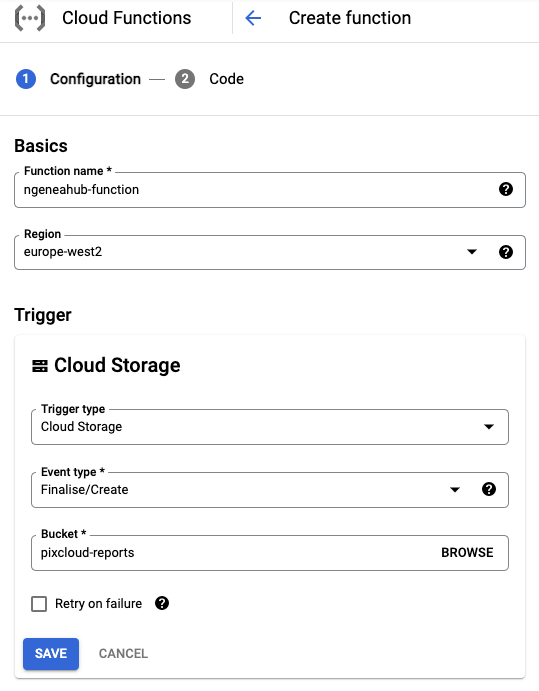Screen dimensions: 539x691
Task: Select step 2 Code circle
Action: click(185, 79)
